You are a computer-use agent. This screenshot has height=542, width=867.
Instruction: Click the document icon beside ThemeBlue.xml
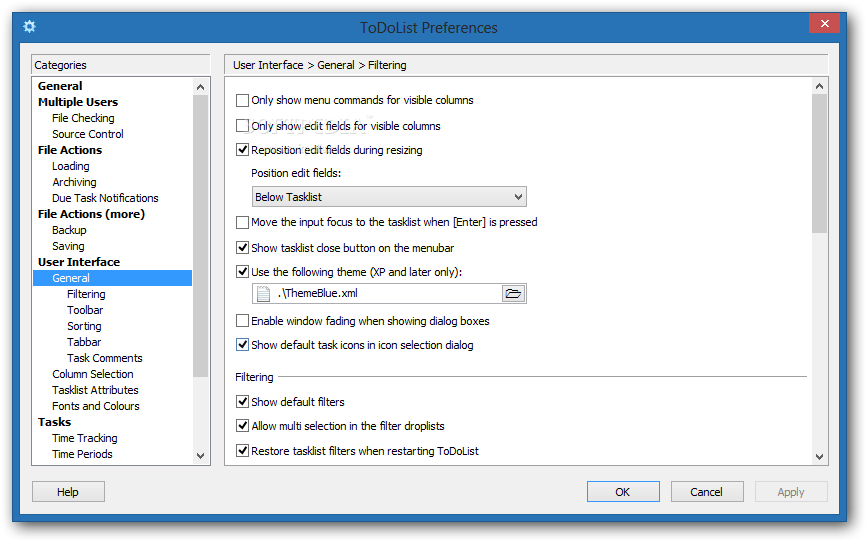(x=264, y=294)
